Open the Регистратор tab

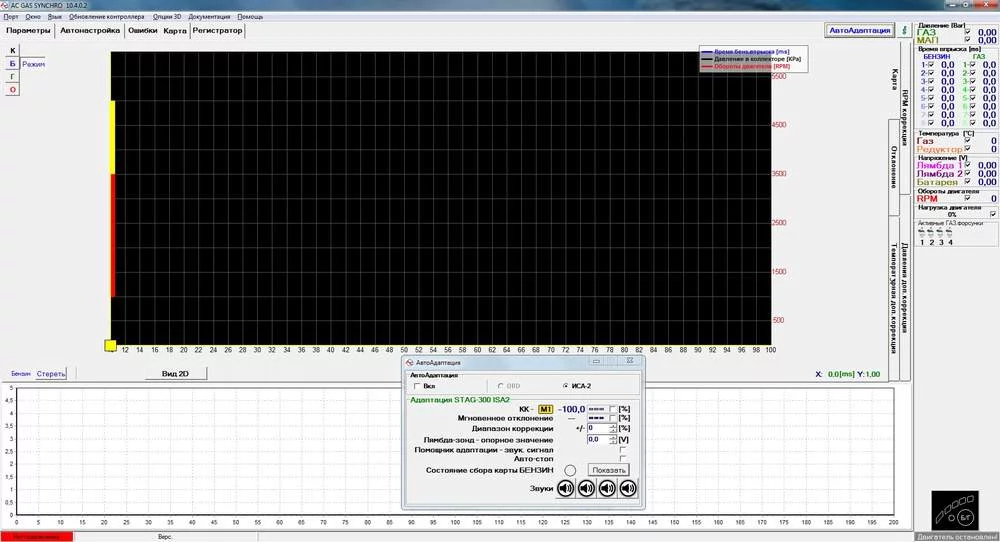coord(218,31)
